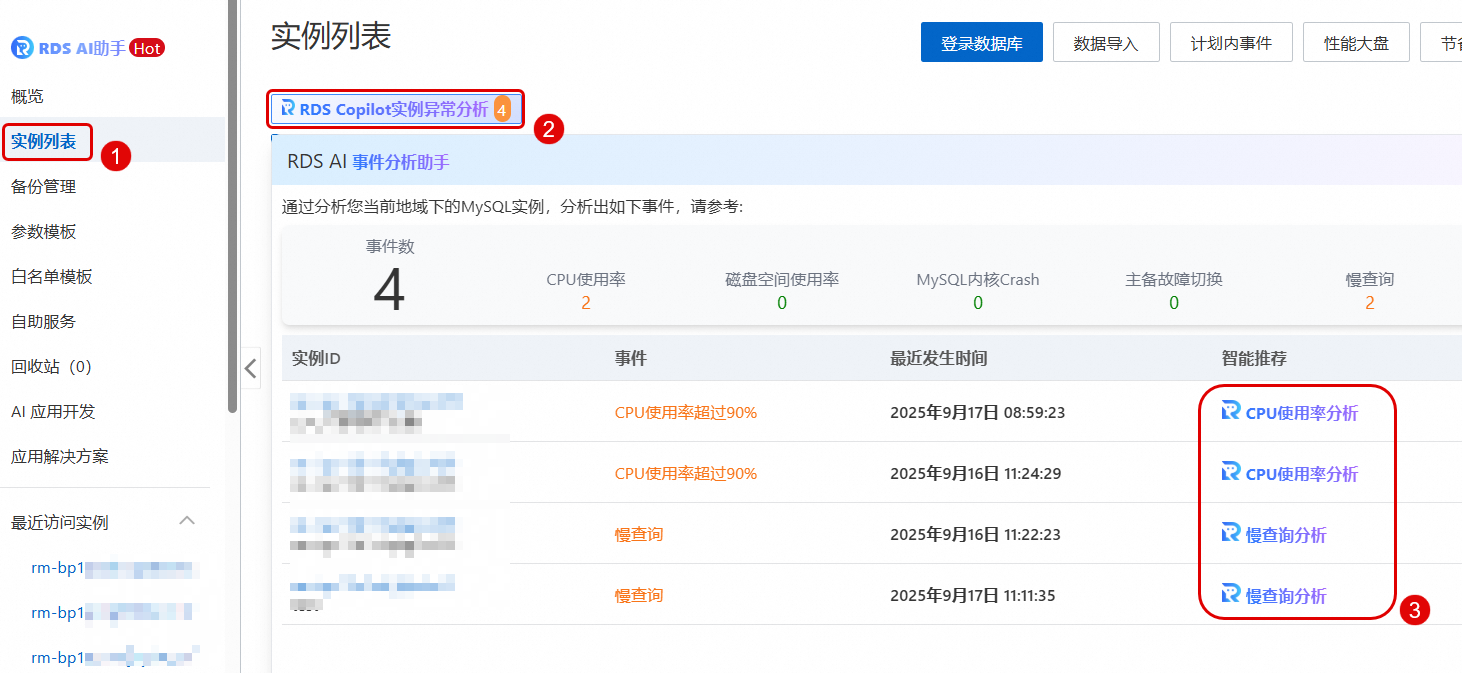Click the Copilot icon in the 11:24:29 row
The image size is (1462, 673).
click(x=1231, y=472)
